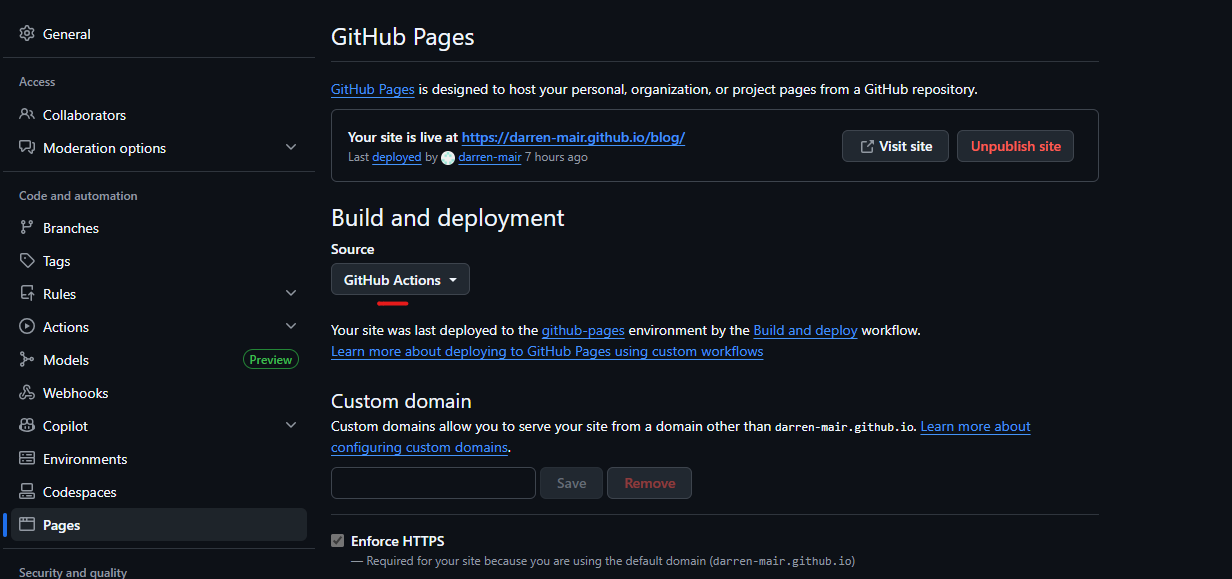Open Models settings

(x=159, y=360)
